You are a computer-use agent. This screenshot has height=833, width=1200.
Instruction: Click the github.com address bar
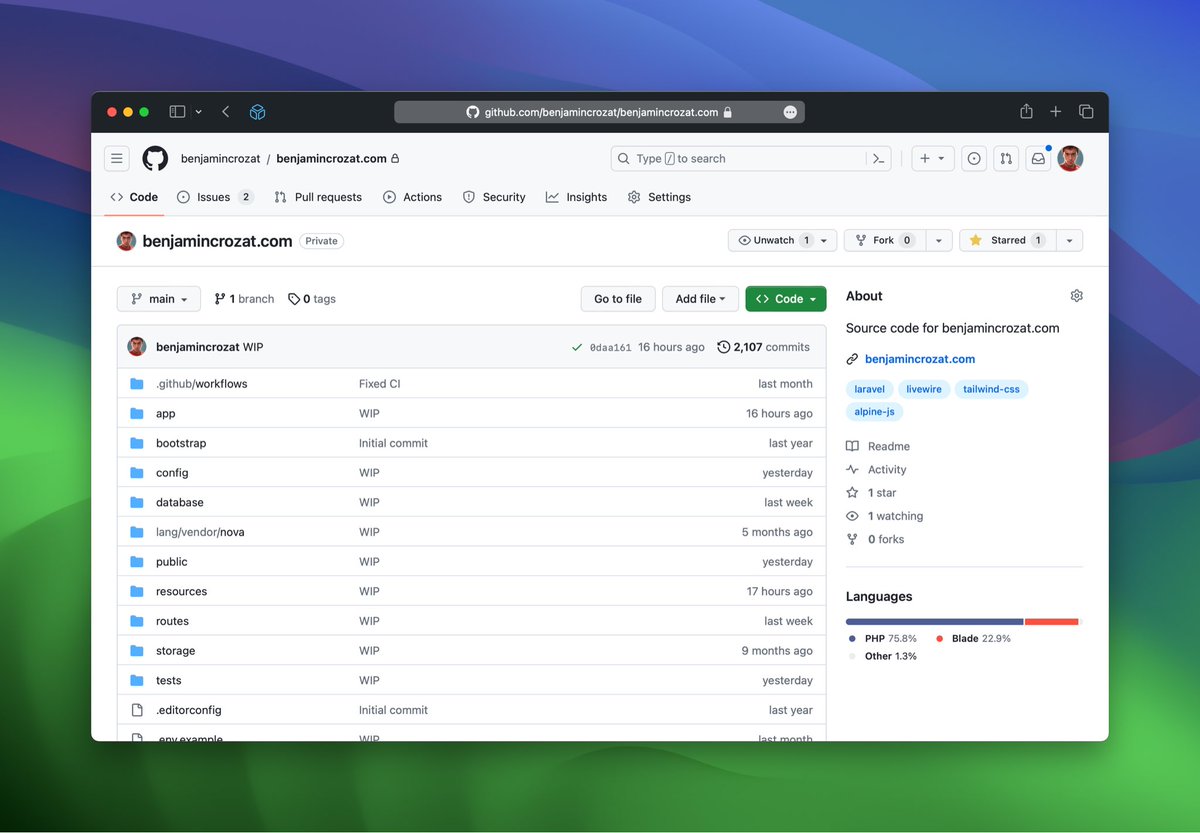(x=599, y=112)
